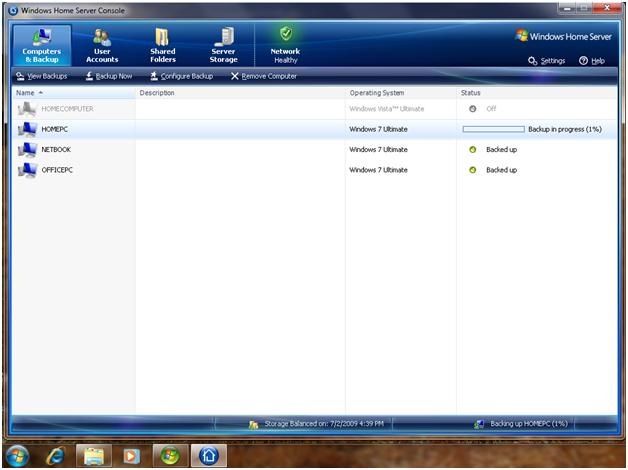Screen dimensions: 628x470
Task: Choose Remove Computer in the toolbar
Action: 264,76
